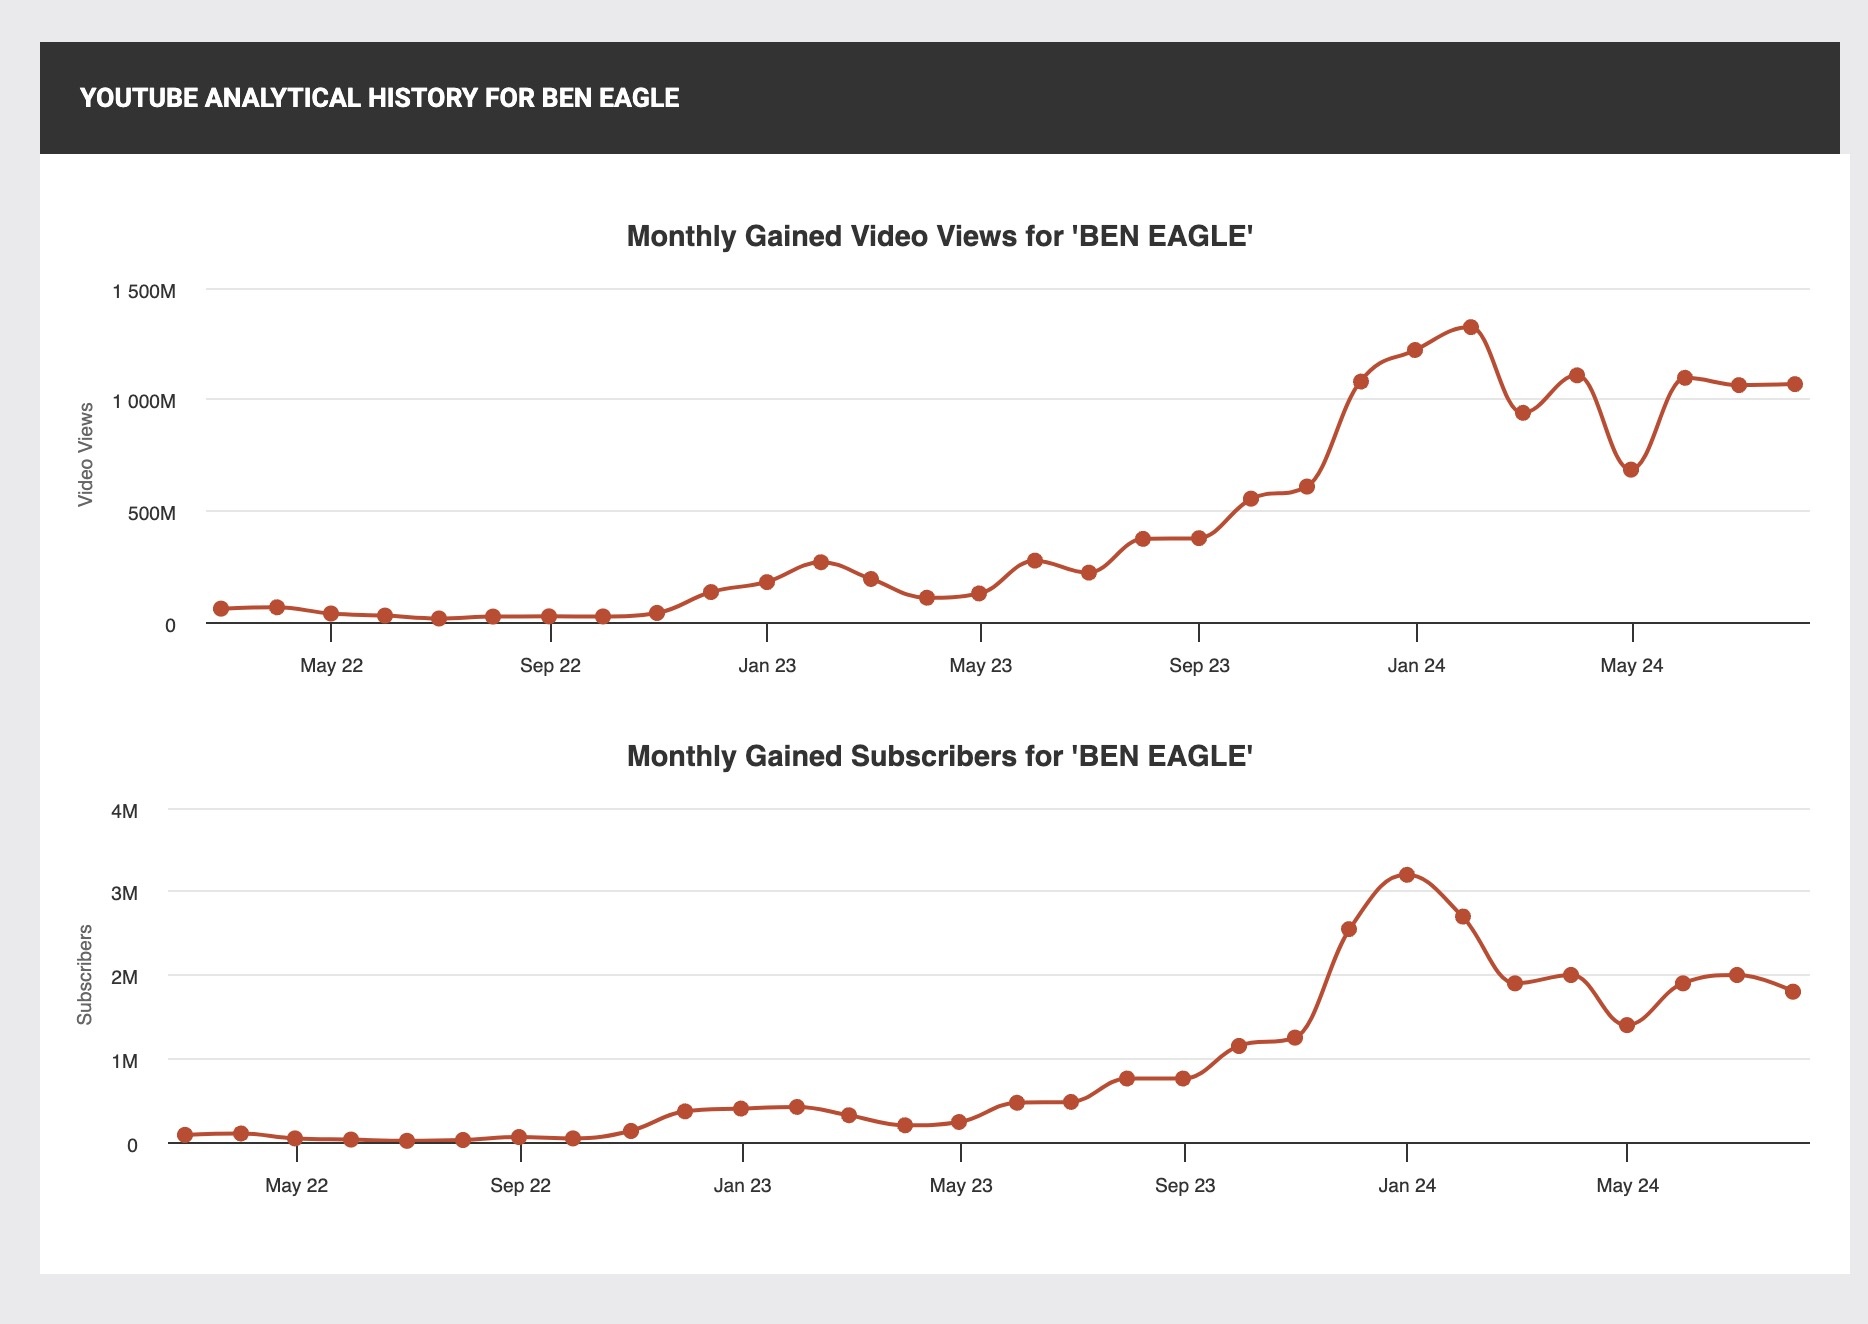1868x1324 pixels.
Task: Click the last data point on Subscribers chart
Action: point(1793,991)
